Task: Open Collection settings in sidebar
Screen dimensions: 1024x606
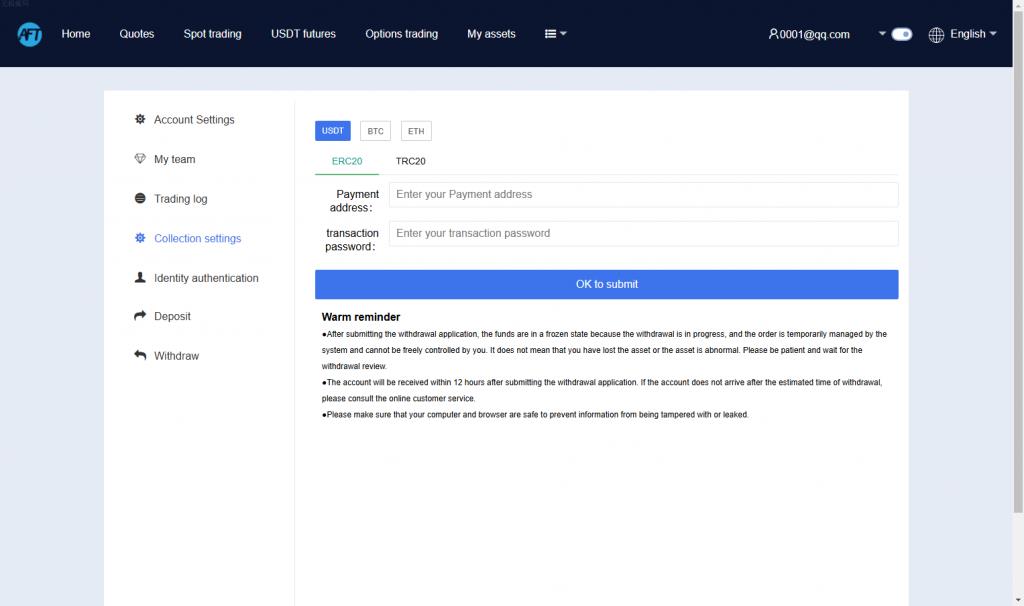Action: [x=197, y=238]
